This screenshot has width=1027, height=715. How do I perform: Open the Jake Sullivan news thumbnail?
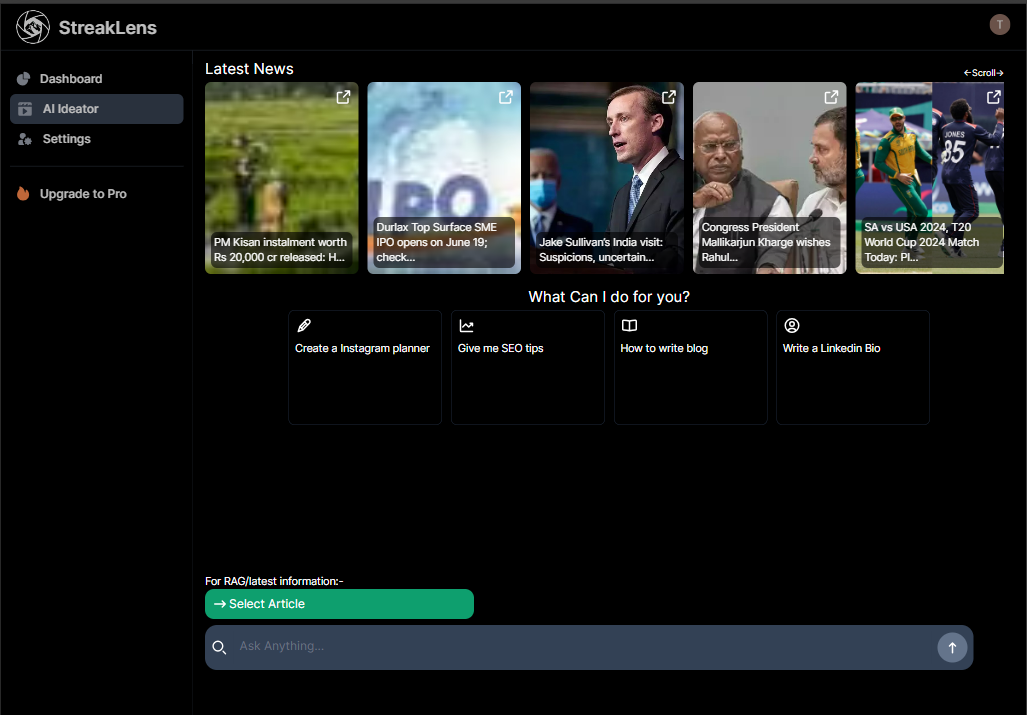(607, 170)
